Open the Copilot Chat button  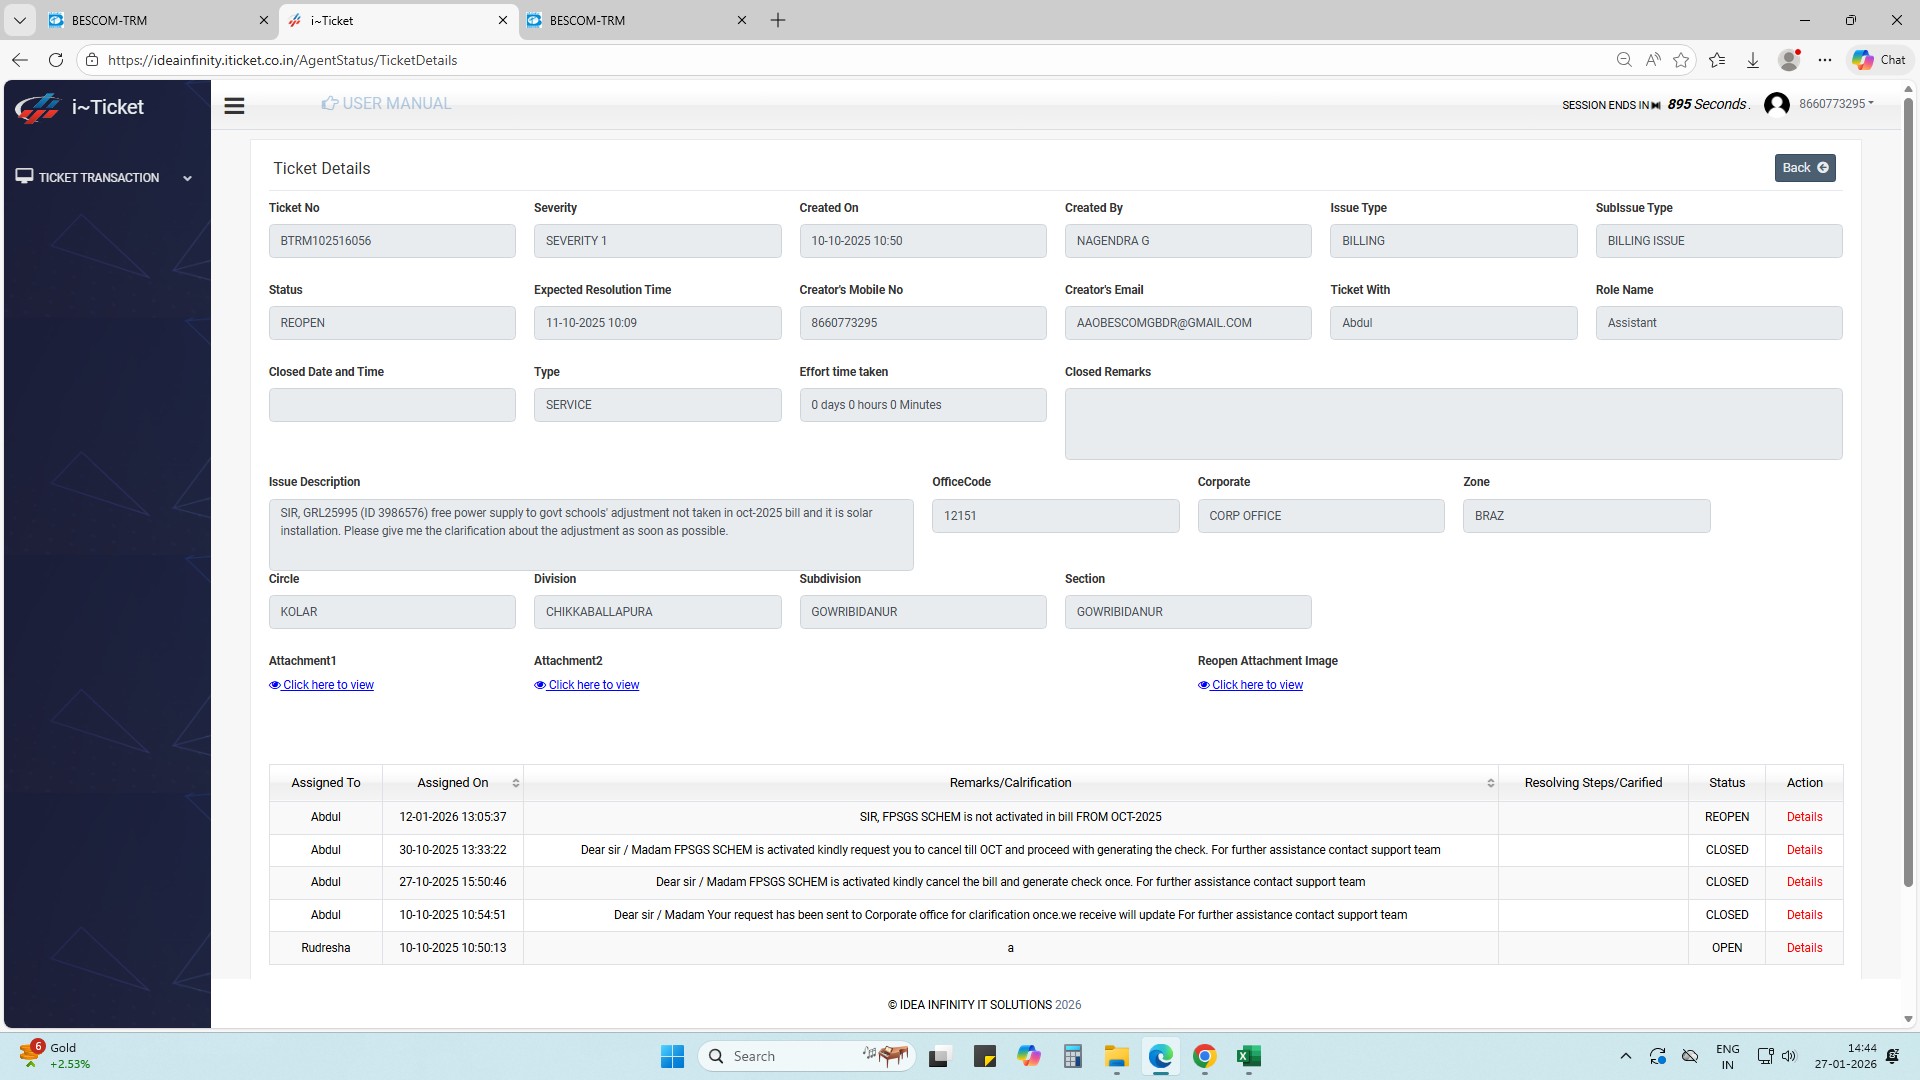click(x=1878, y=60)
